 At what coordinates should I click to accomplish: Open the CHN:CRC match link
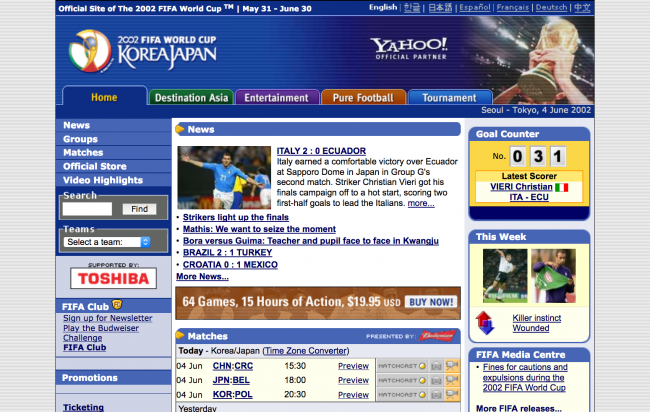coord(233,366)
